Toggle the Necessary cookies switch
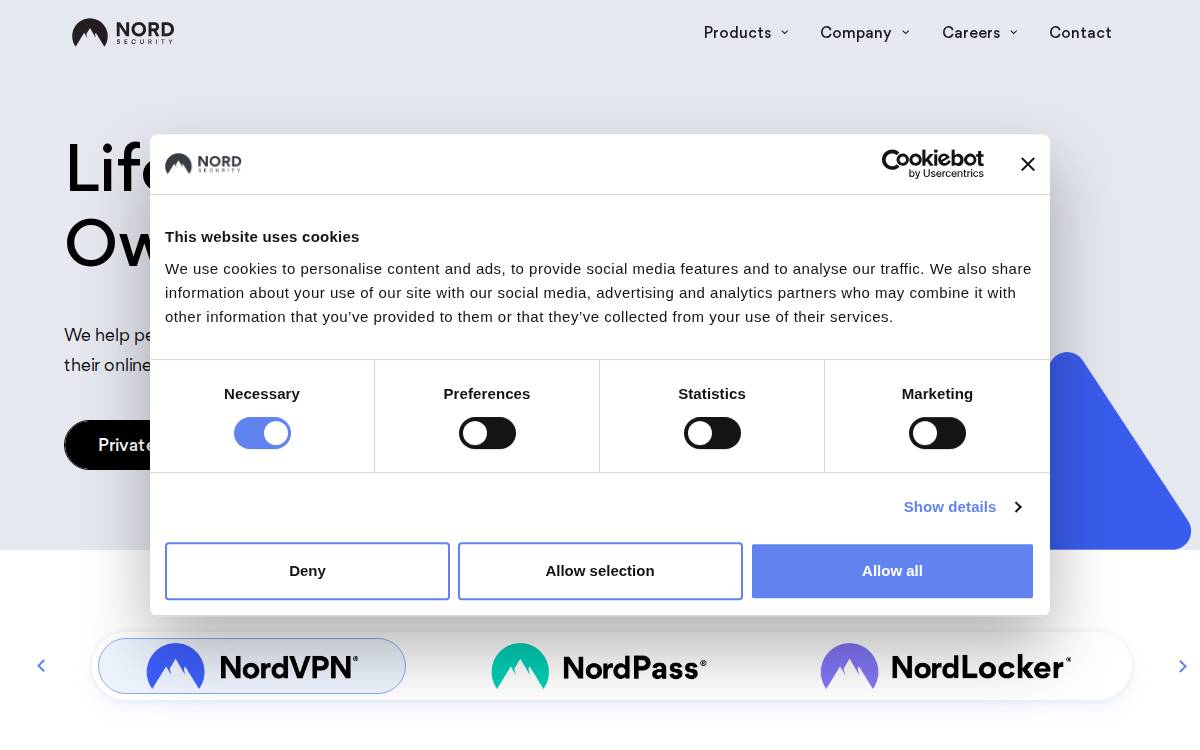Image resolution: width=1200 pixels, height=750 pixels. [x=262, y=433]
